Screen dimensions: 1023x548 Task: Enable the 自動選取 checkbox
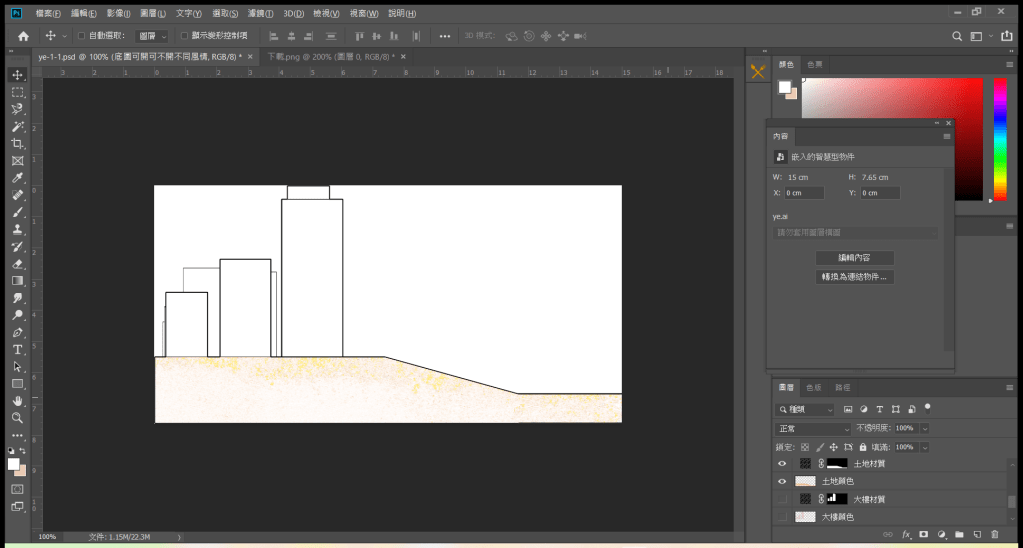pyautogui.click(x=81, y=36)
